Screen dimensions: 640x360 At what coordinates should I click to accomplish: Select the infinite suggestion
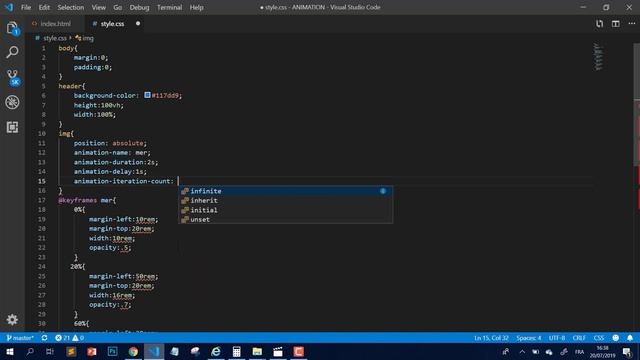click(x=286, y=191)
